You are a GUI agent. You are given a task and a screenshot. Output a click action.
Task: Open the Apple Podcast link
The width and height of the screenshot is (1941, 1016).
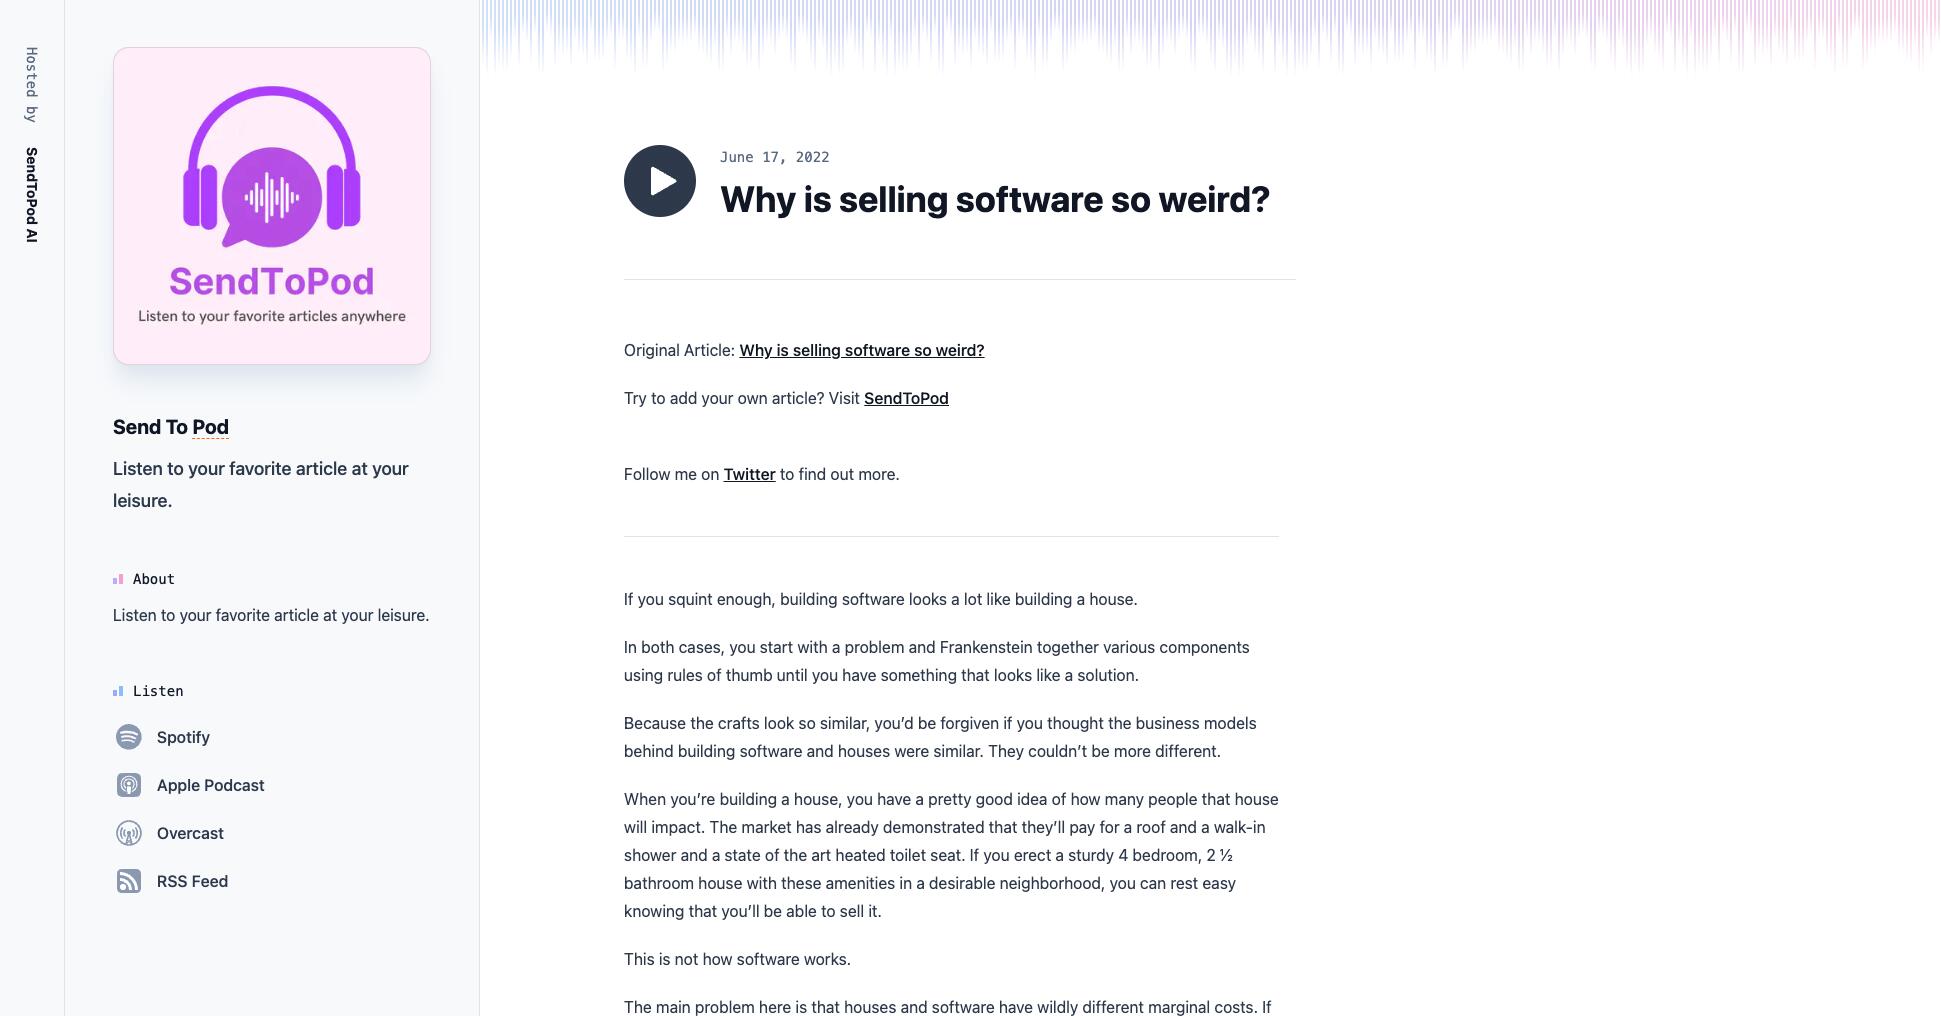pyautogui.click(x=210, y=785)
